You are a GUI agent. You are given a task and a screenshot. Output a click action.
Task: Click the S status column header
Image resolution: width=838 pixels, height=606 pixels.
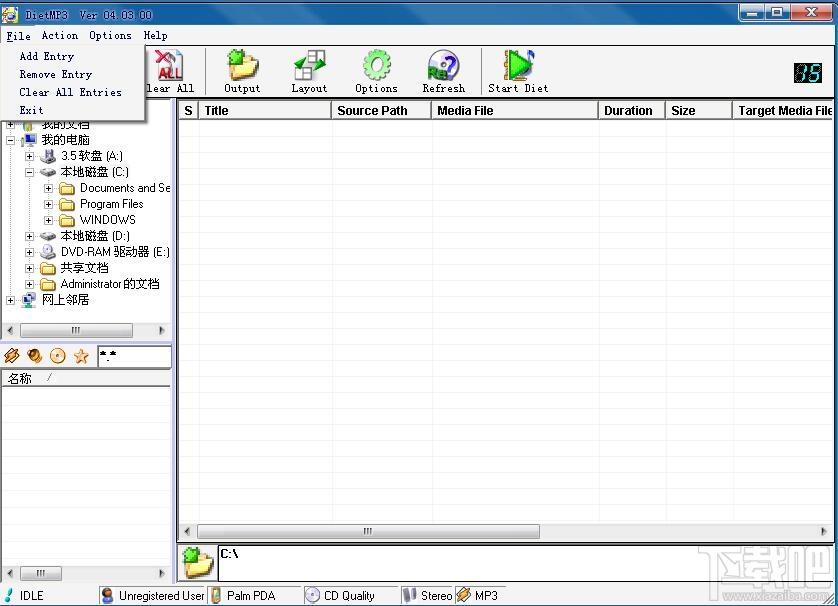click(188, 111)
